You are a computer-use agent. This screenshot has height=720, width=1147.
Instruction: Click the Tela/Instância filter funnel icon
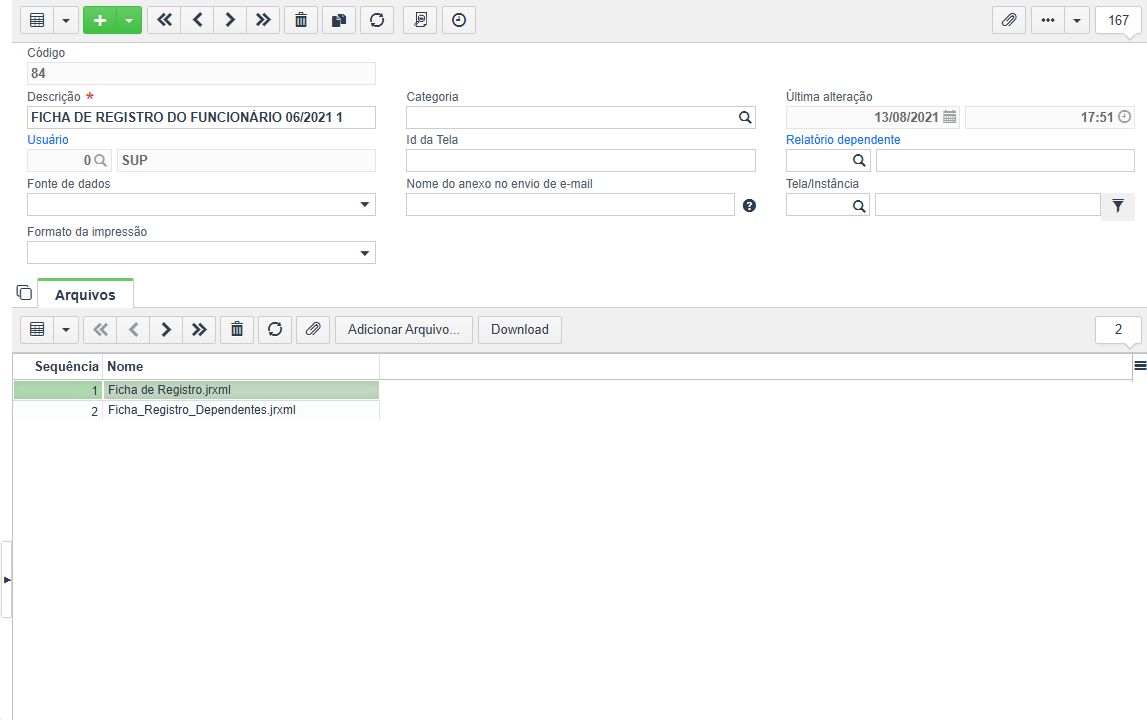coord(1118,206)
